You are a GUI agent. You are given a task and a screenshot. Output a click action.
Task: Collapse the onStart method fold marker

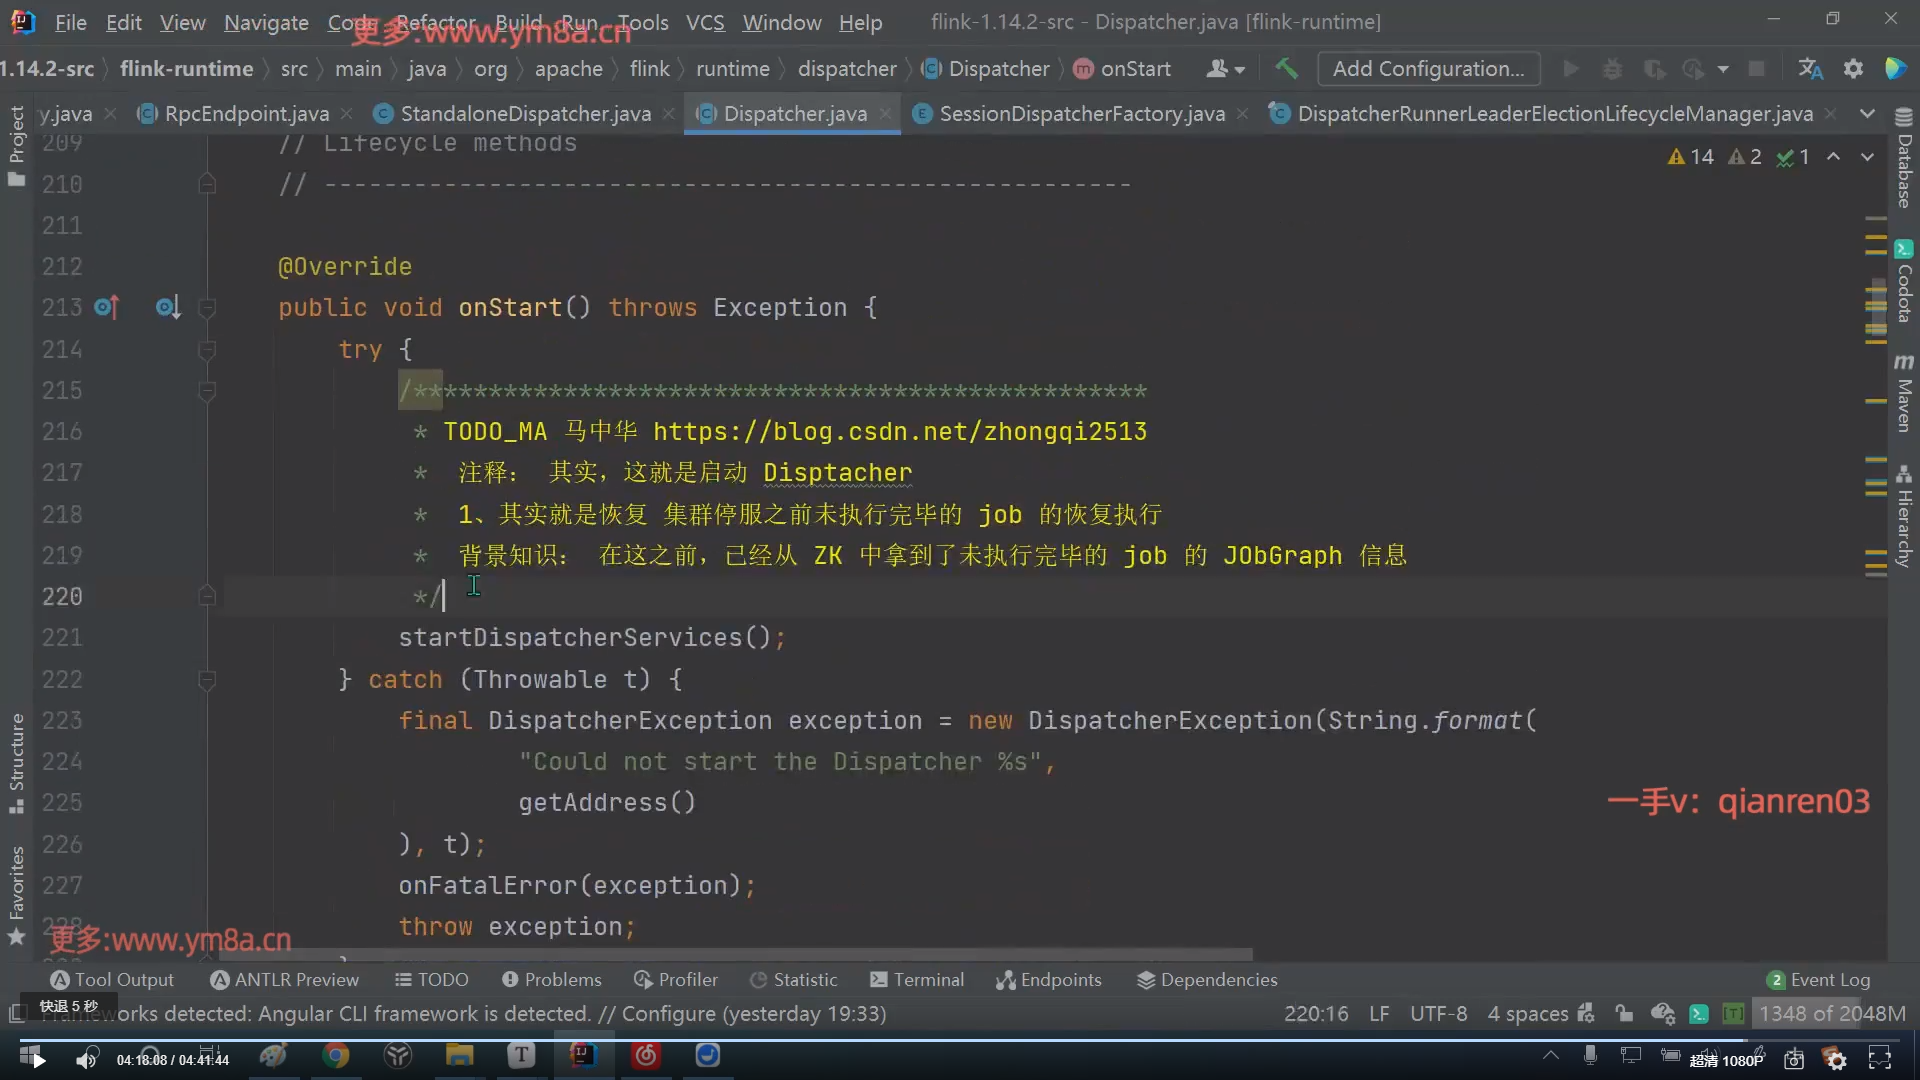tap(207, 308)
